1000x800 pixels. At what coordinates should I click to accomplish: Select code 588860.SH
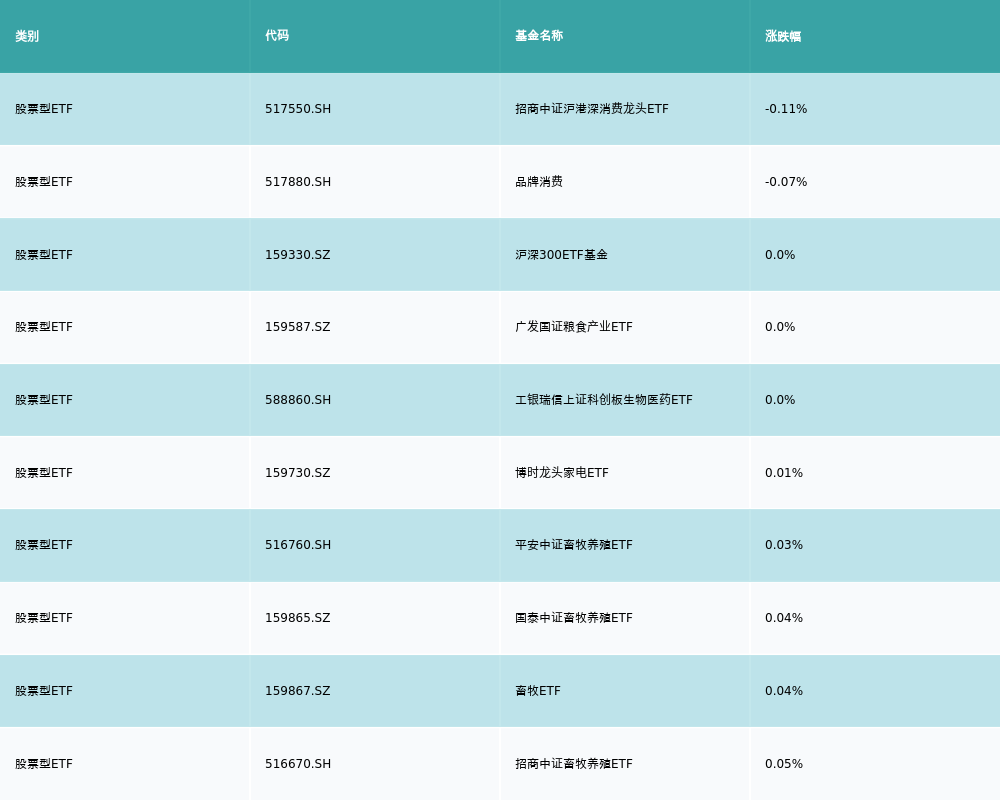coord(298,400)
